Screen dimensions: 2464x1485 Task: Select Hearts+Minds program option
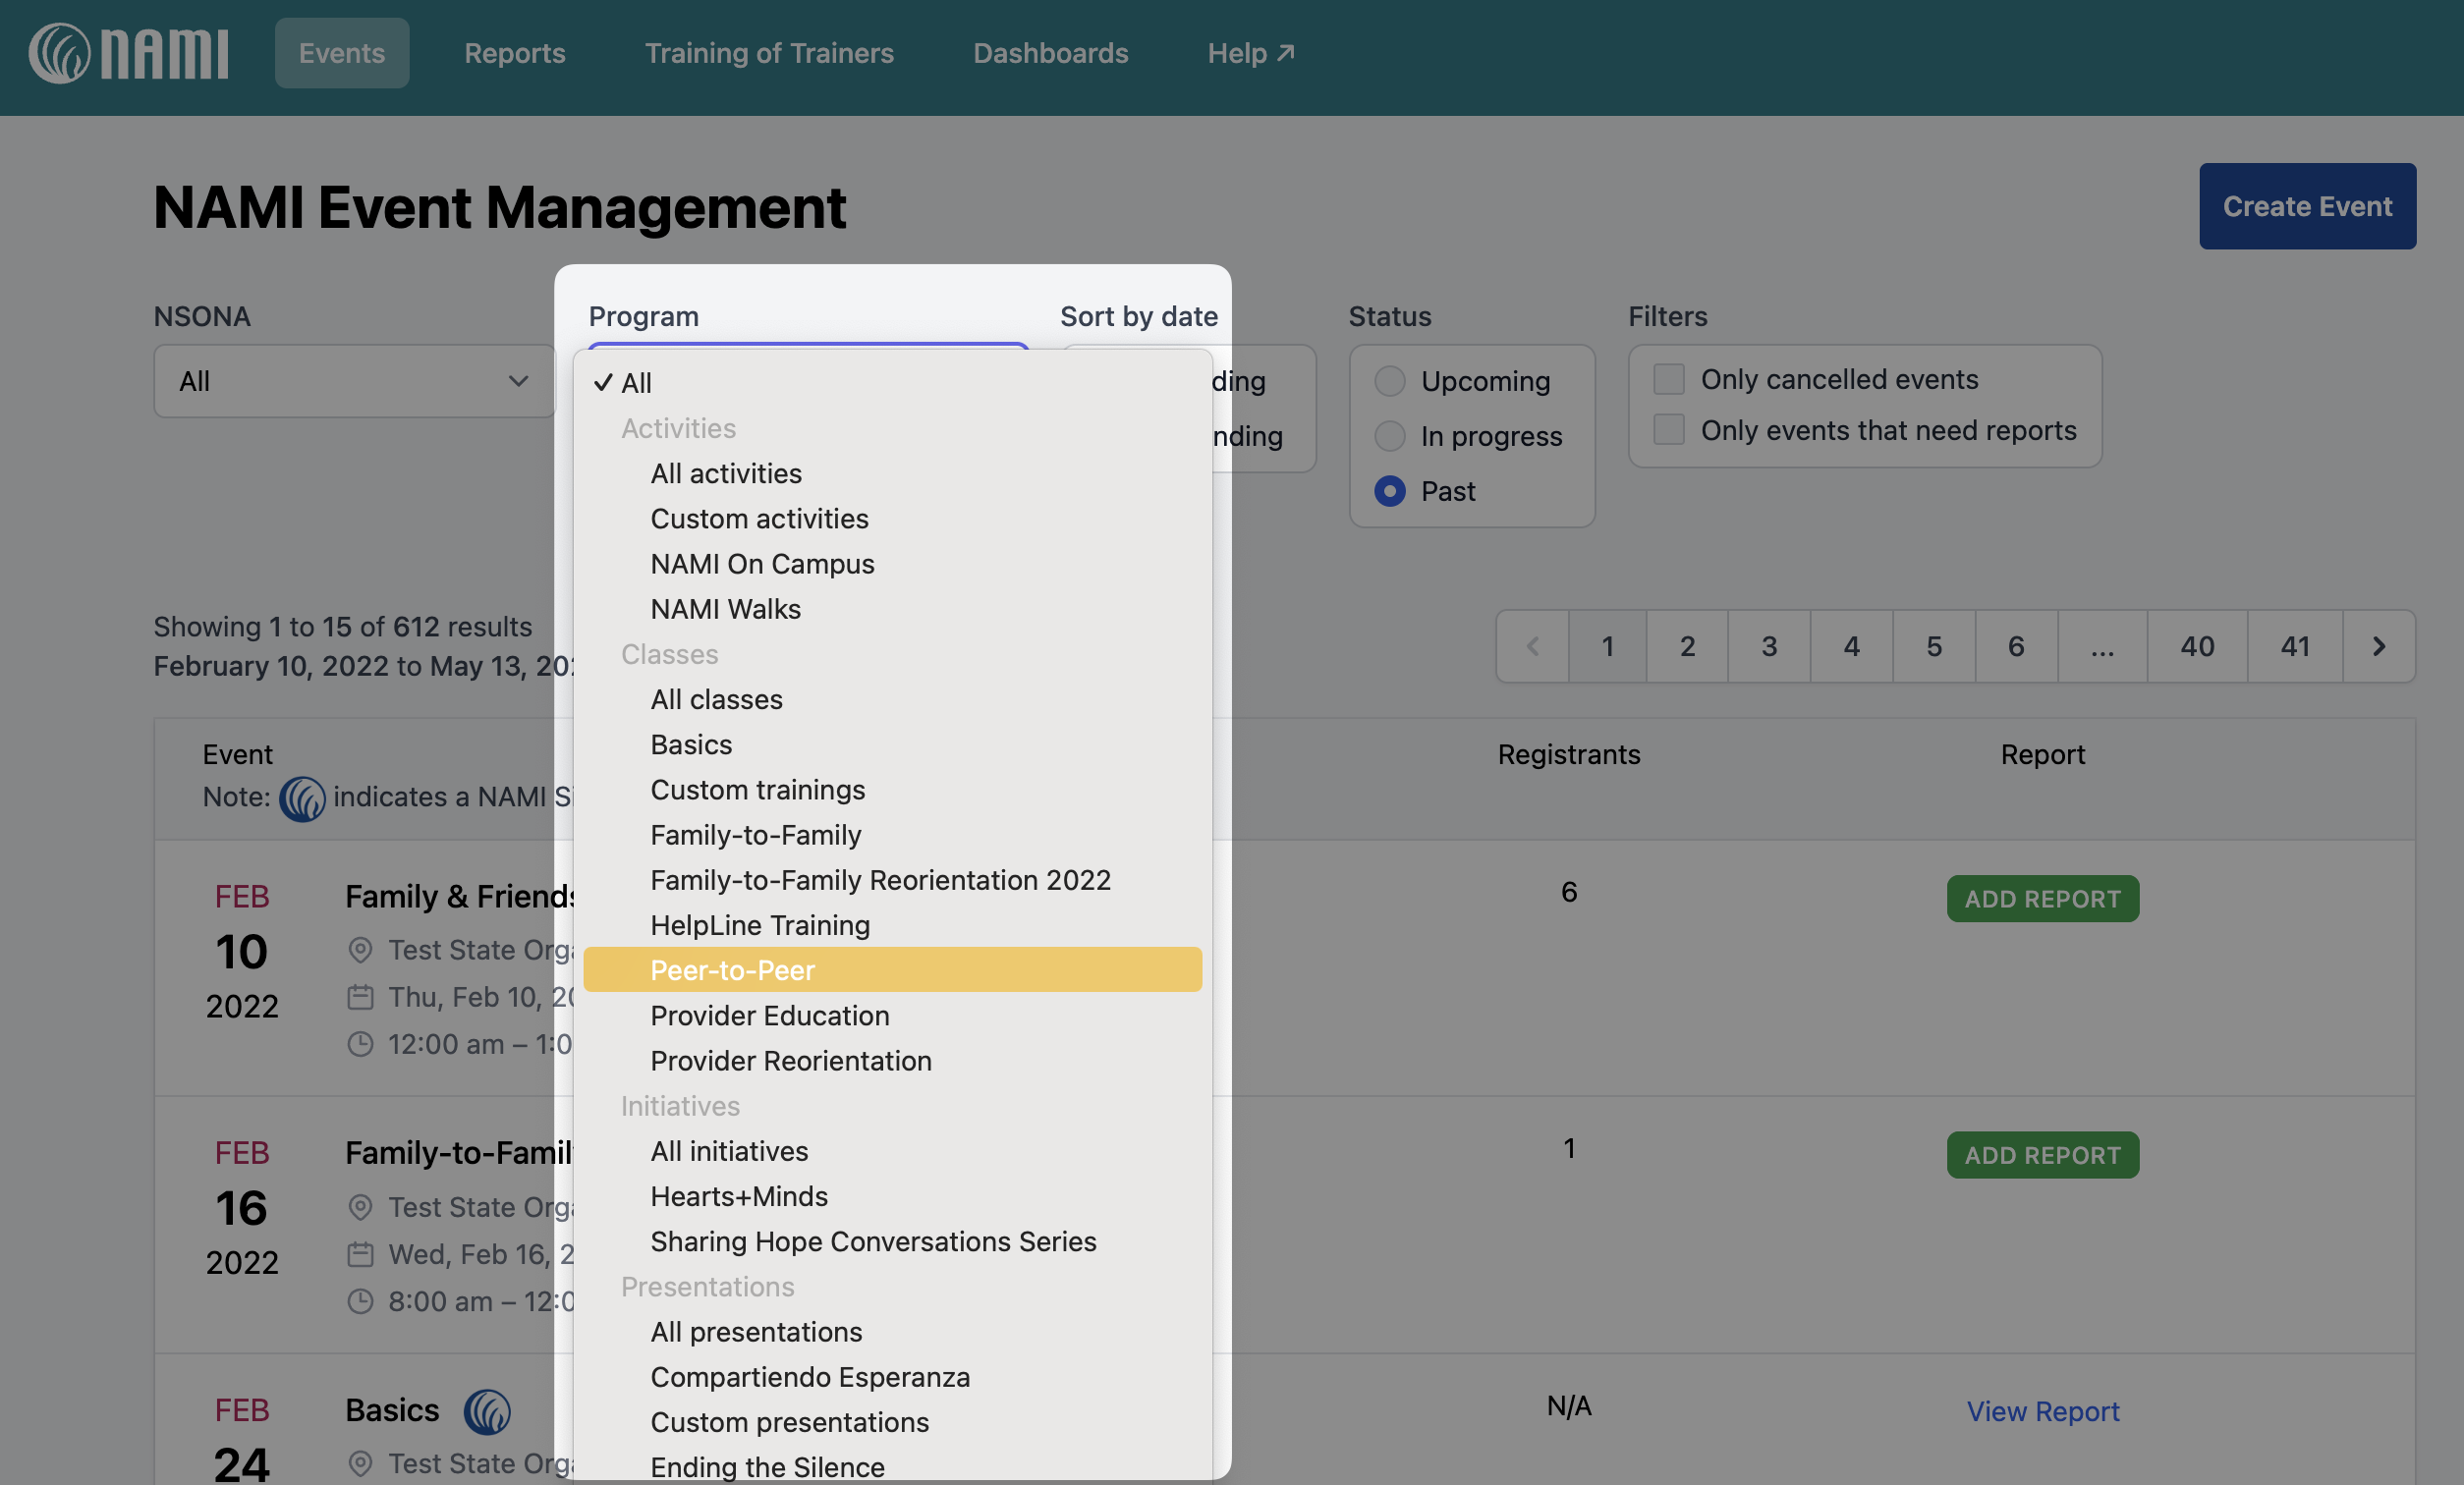892,1196
